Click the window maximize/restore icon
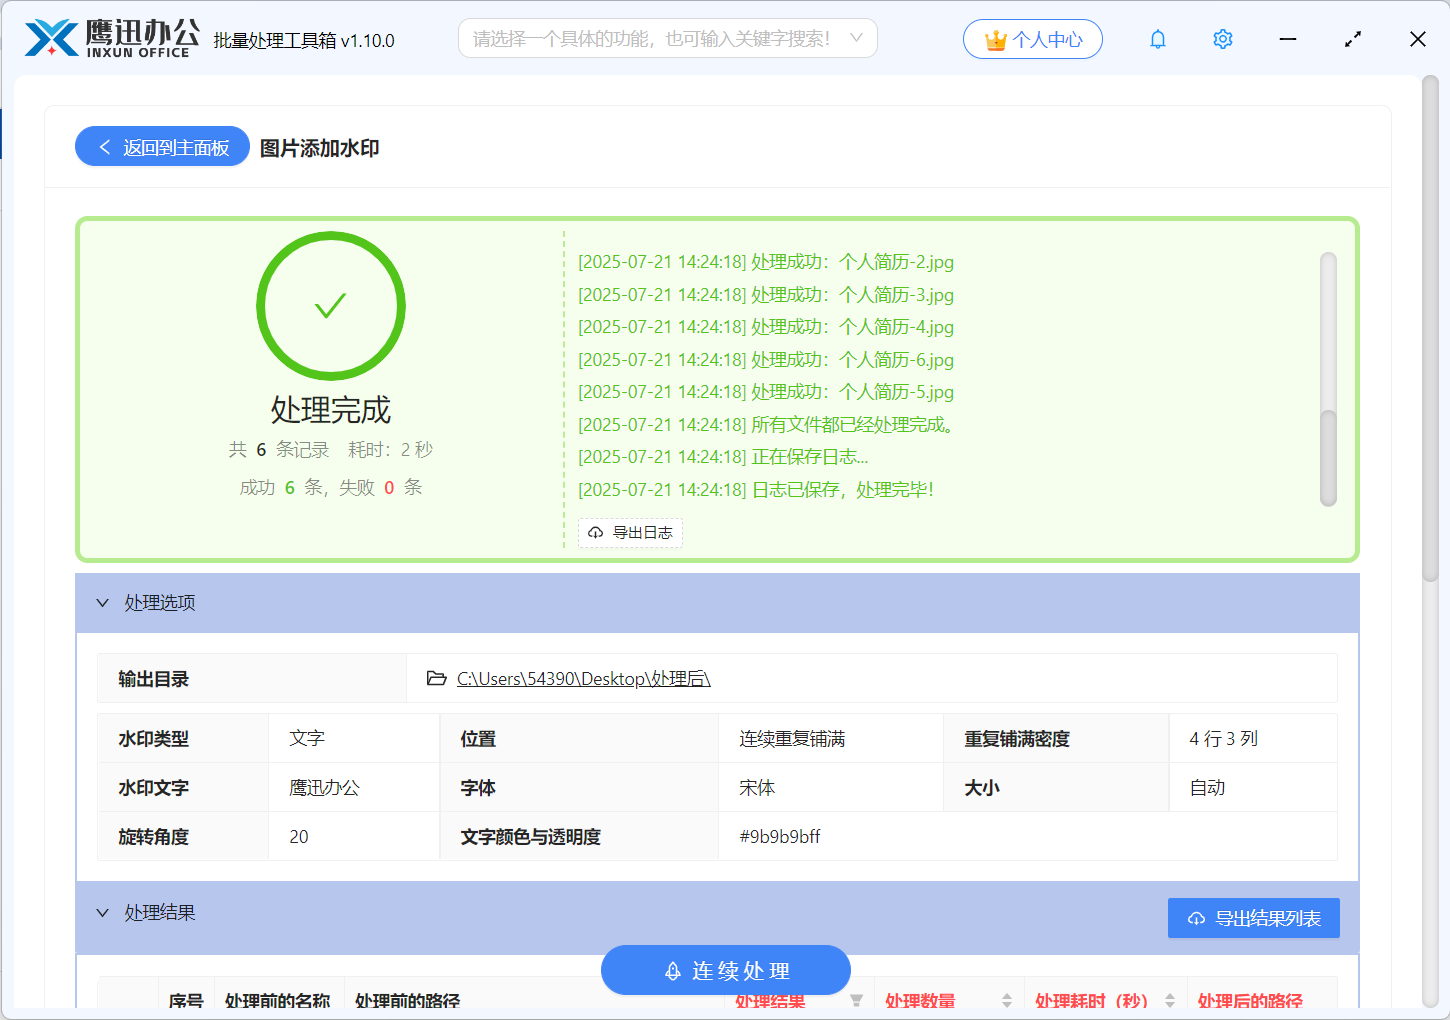Screen dimensions: 1450x1020 1353,39
